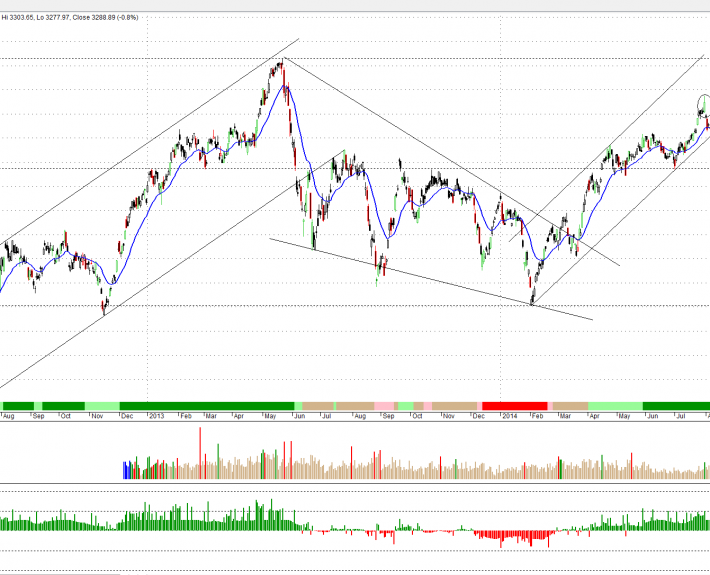Click the horizontal scrollbar thumb at the bottom left

point(58,573)
